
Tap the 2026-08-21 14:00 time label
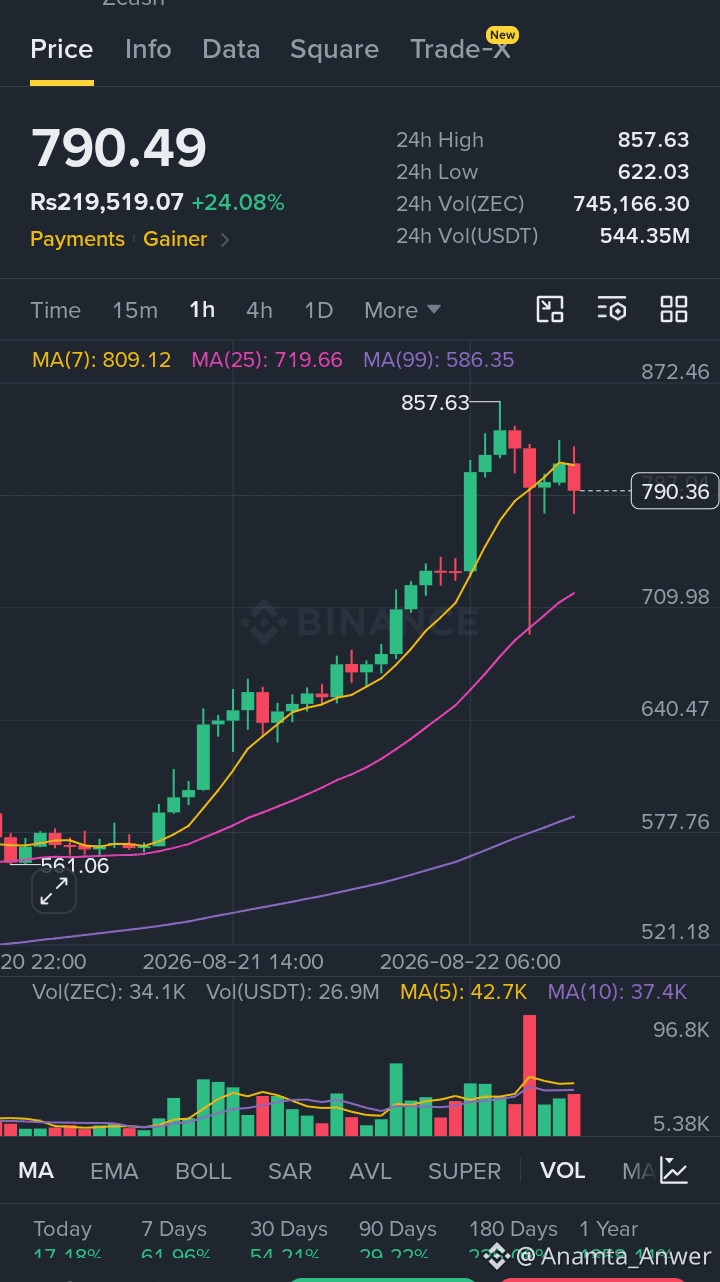tap(233, 962)
